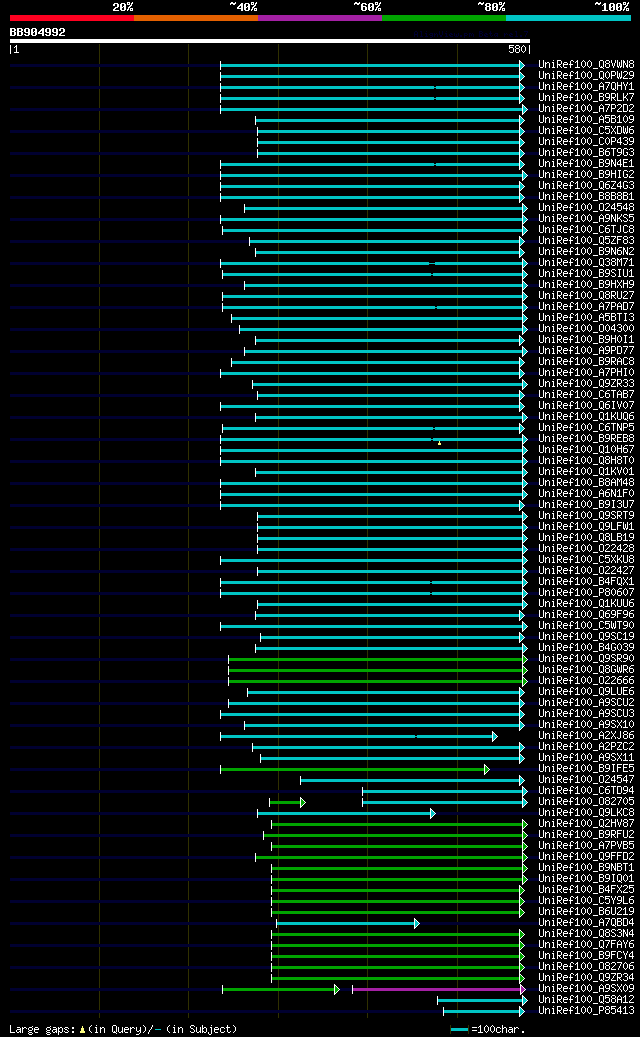Click the UniRef100_P80607 label
The image size is (640, 1037).
586,593
